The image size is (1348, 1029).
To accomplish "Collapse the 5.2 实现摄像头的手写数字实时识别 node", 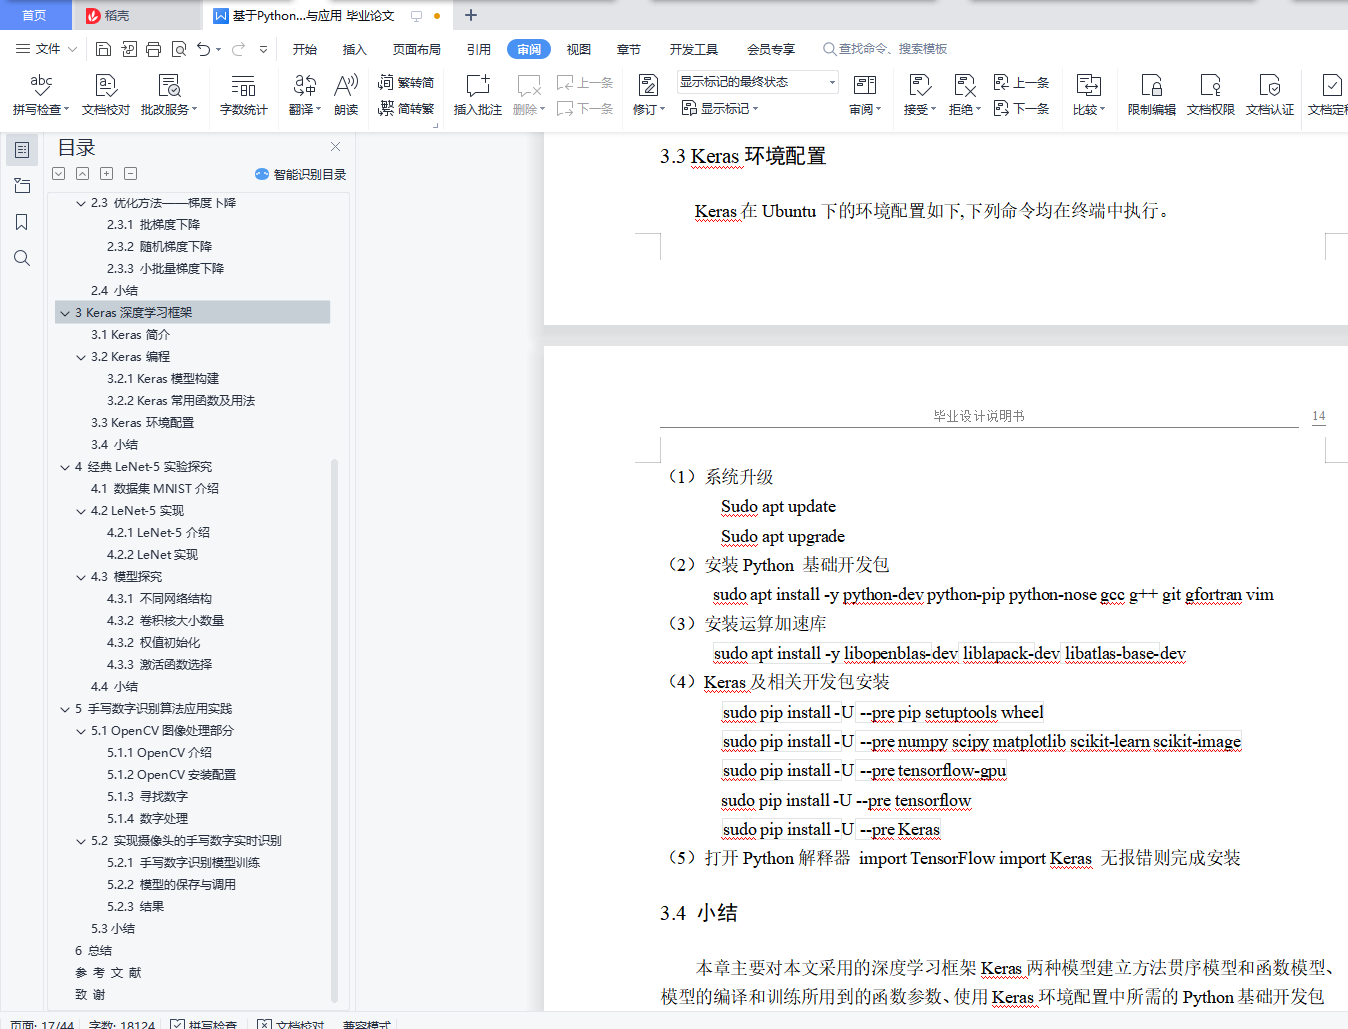I will point(81,841).
